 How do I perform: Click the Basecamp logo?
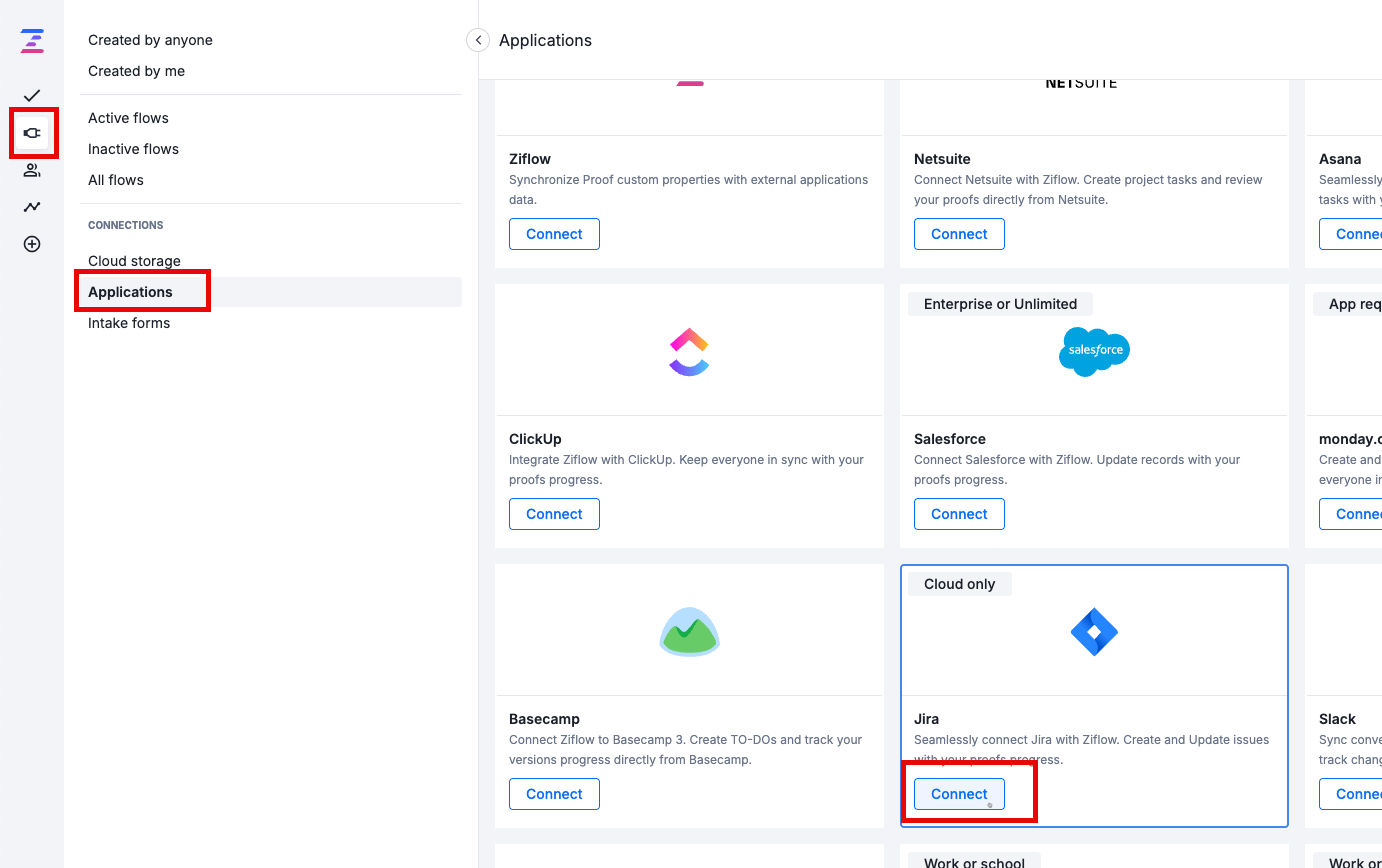689,632
